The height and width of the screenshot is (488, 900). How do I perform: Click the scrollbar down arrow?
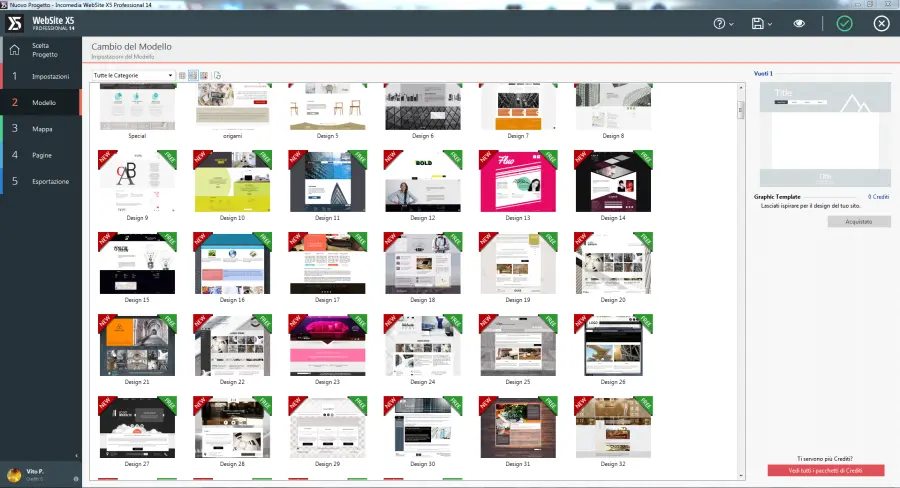740,476
